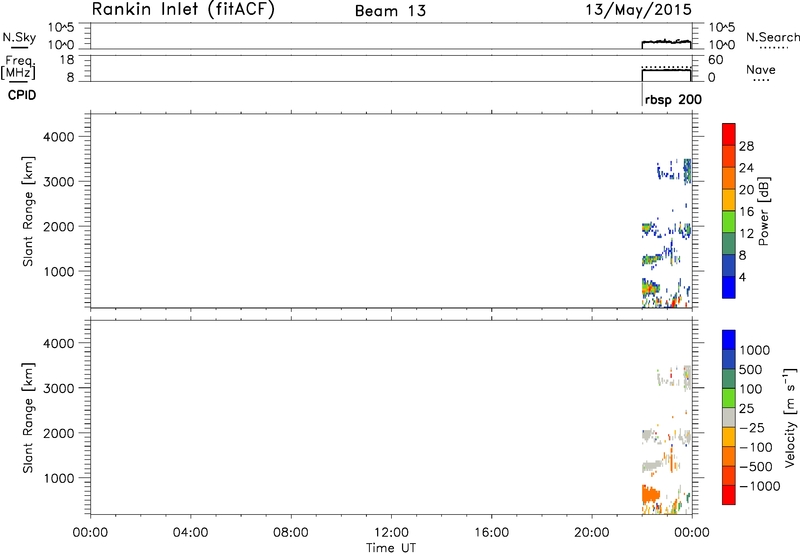Select the 'Beam 13' heading

point(390,11)
